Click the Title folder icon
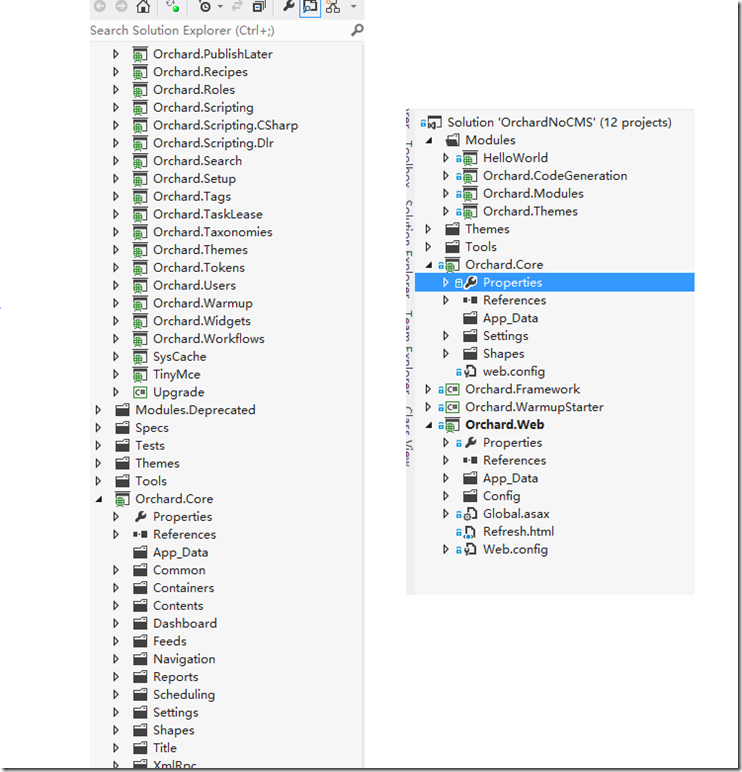 pos(140,748)
